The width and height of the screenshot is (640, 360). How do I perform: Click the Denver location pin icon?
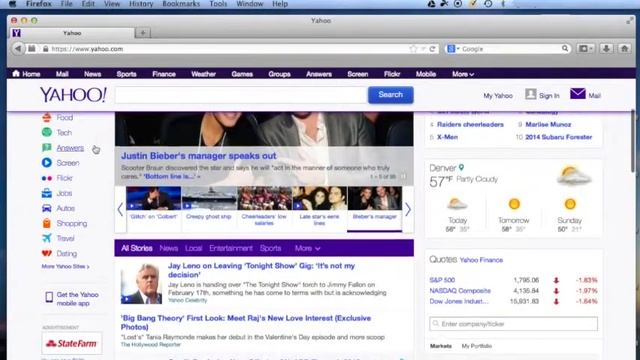[462, 167]
